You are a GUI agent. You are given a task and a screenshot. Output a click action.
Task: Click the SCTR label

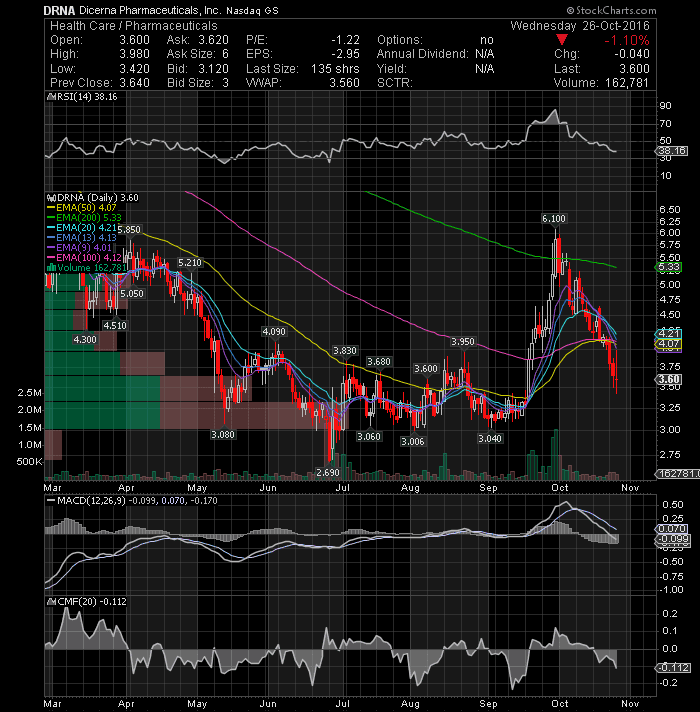tap(394, 83)
